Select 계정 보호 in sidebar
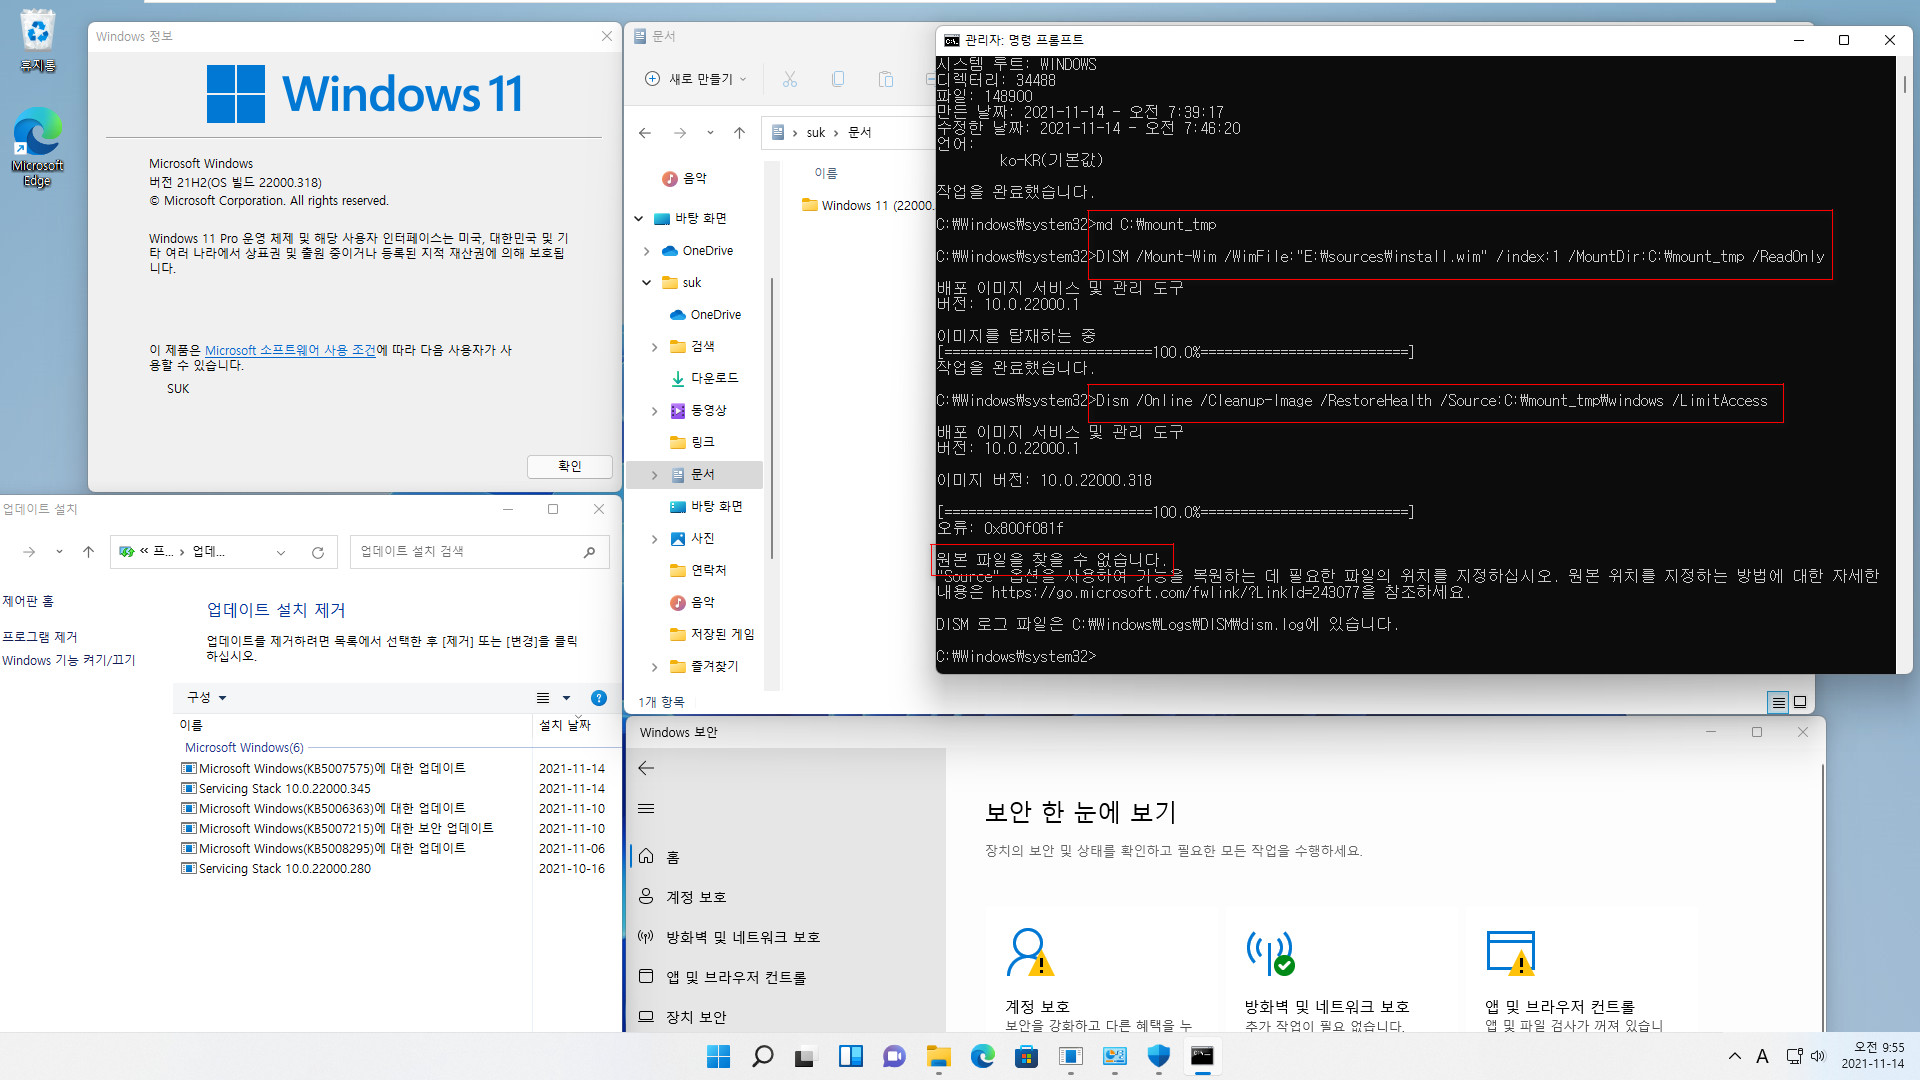The image size is (1920, 1080). [788, 897]
